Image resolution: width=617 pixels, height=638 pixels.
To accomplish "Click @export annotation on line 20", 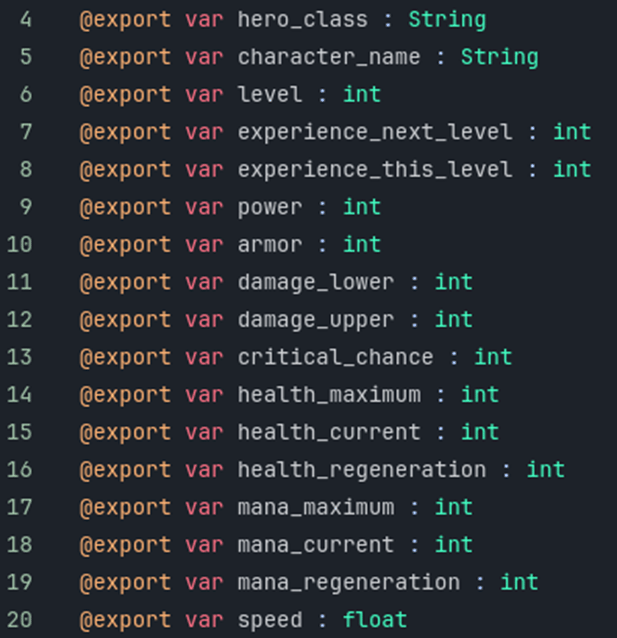I will [x=125, y=620].
